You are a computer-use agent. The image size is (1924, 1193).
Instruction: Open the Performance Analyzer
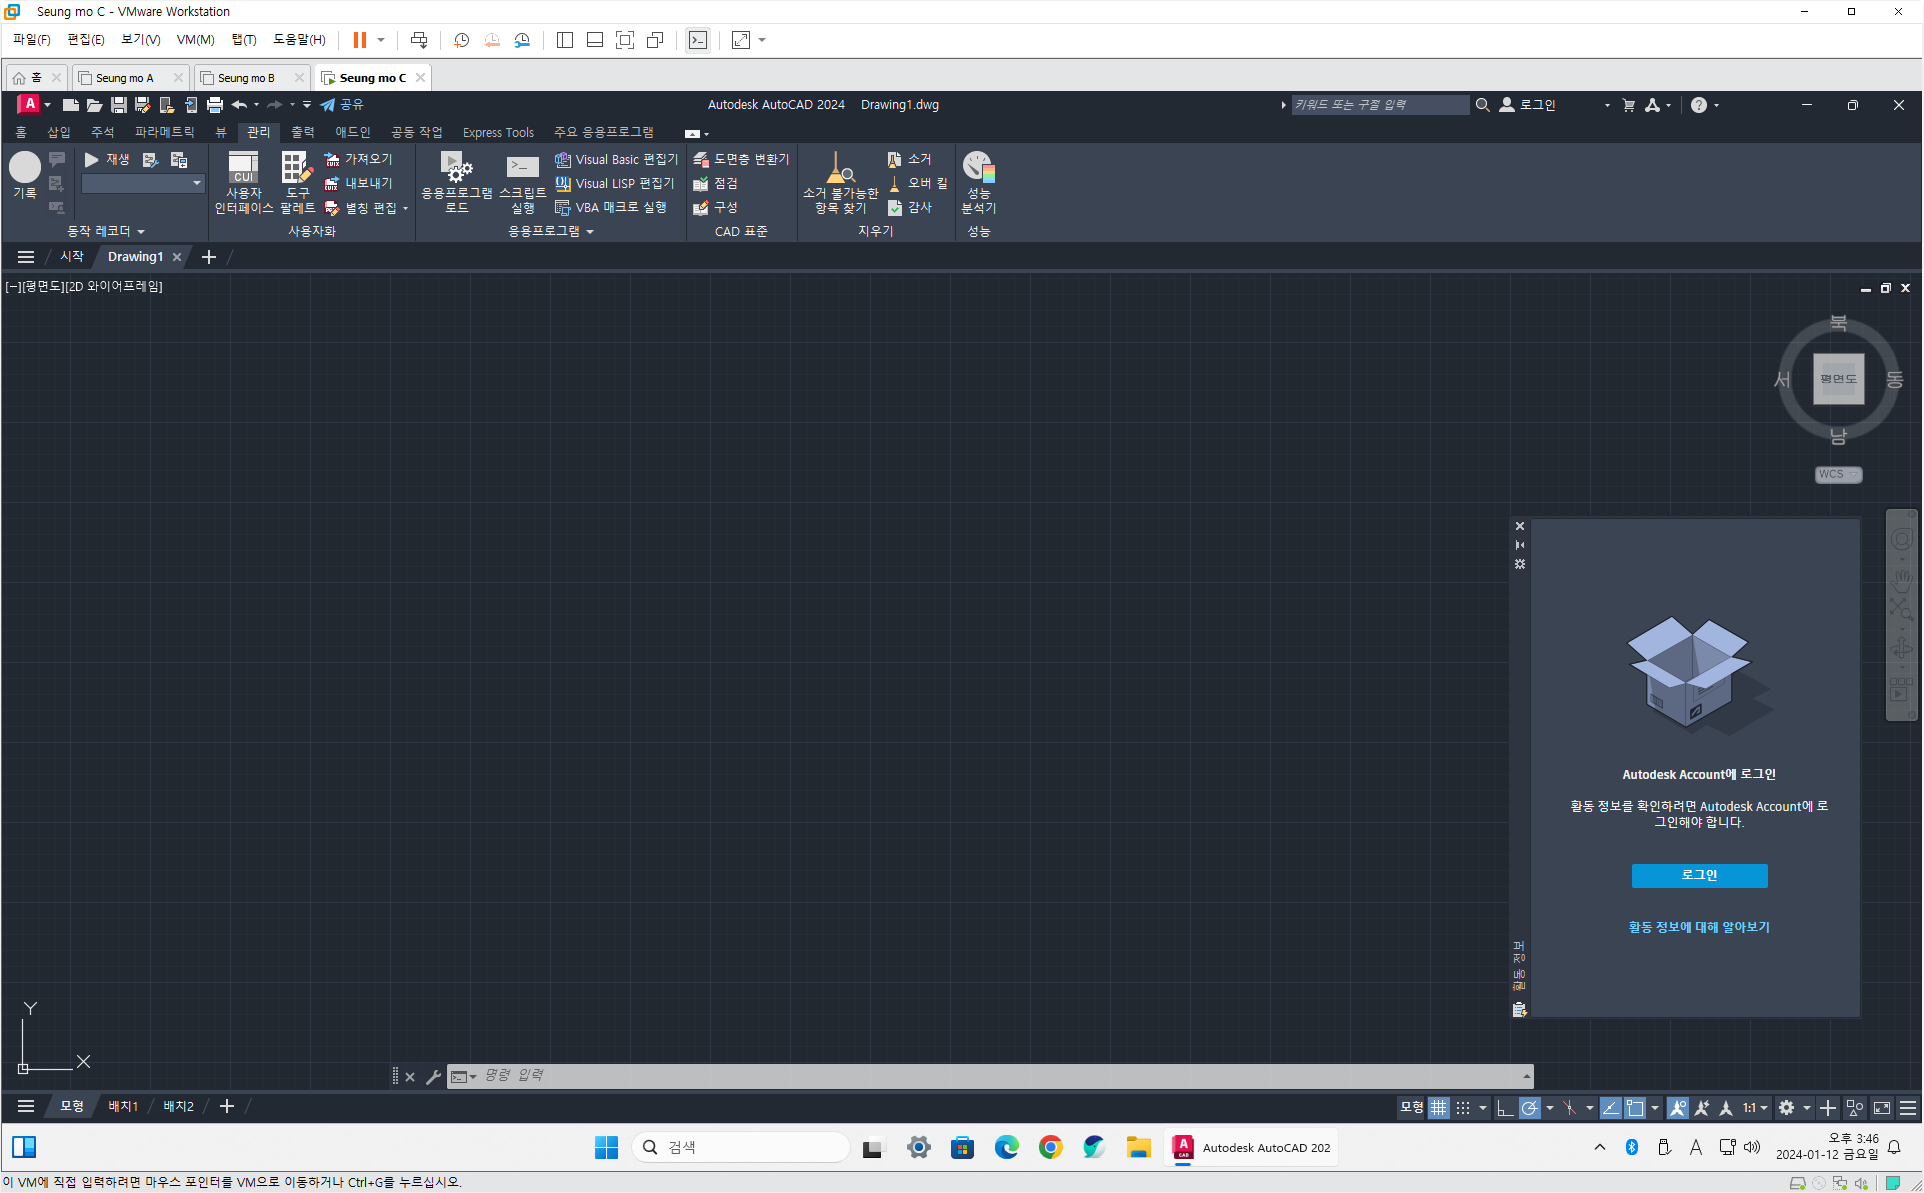[978, 181]
